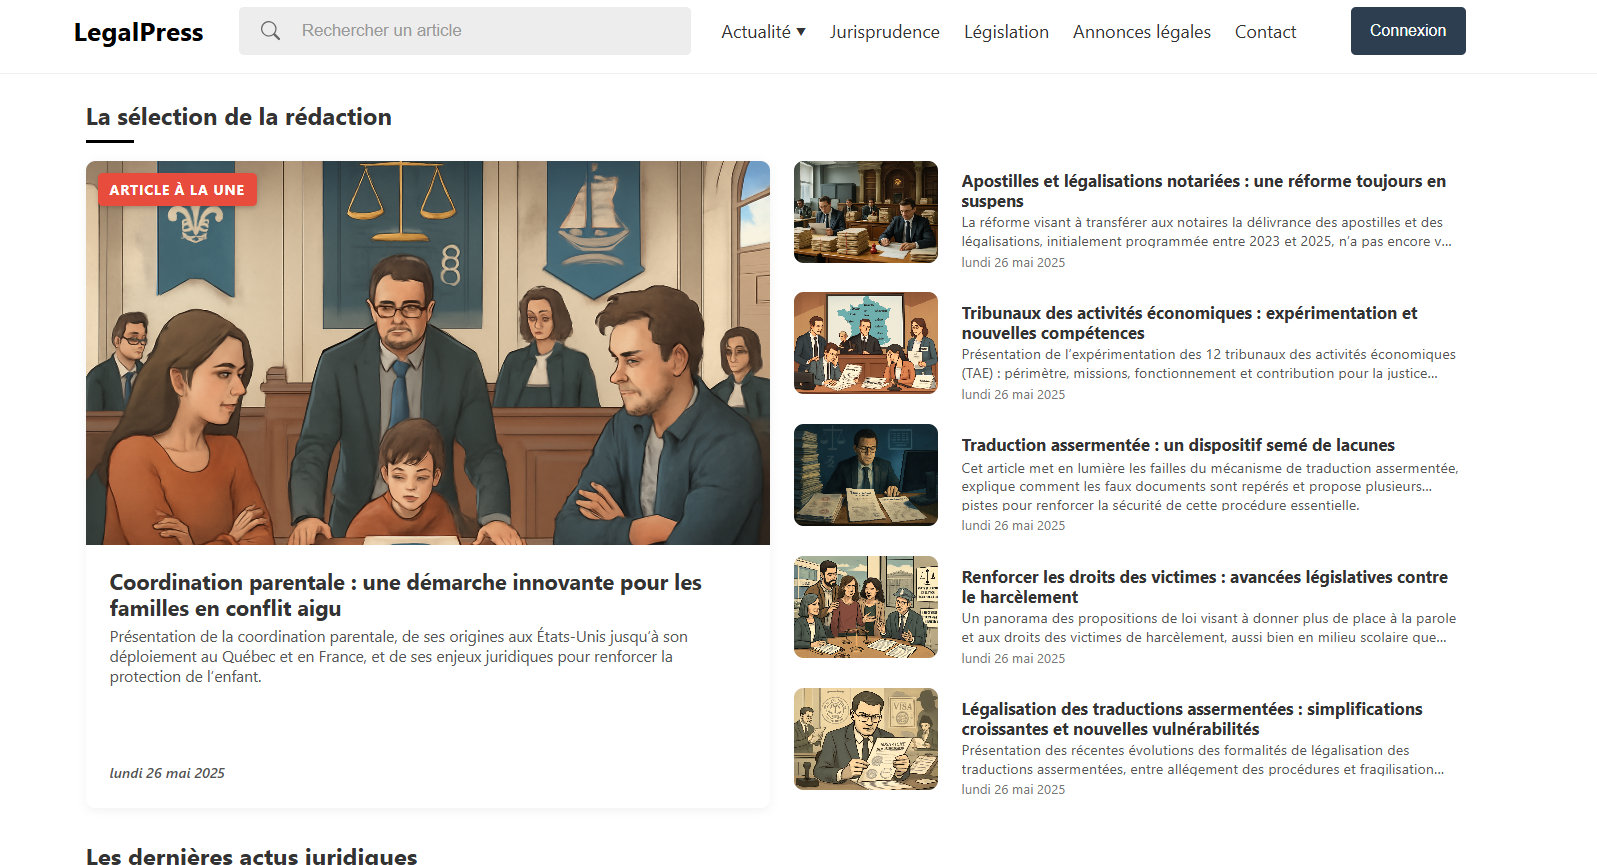Click the featured article date 'lundi 26 mai 2025'
1597x865 pixels.
click(x=167, y=773)
